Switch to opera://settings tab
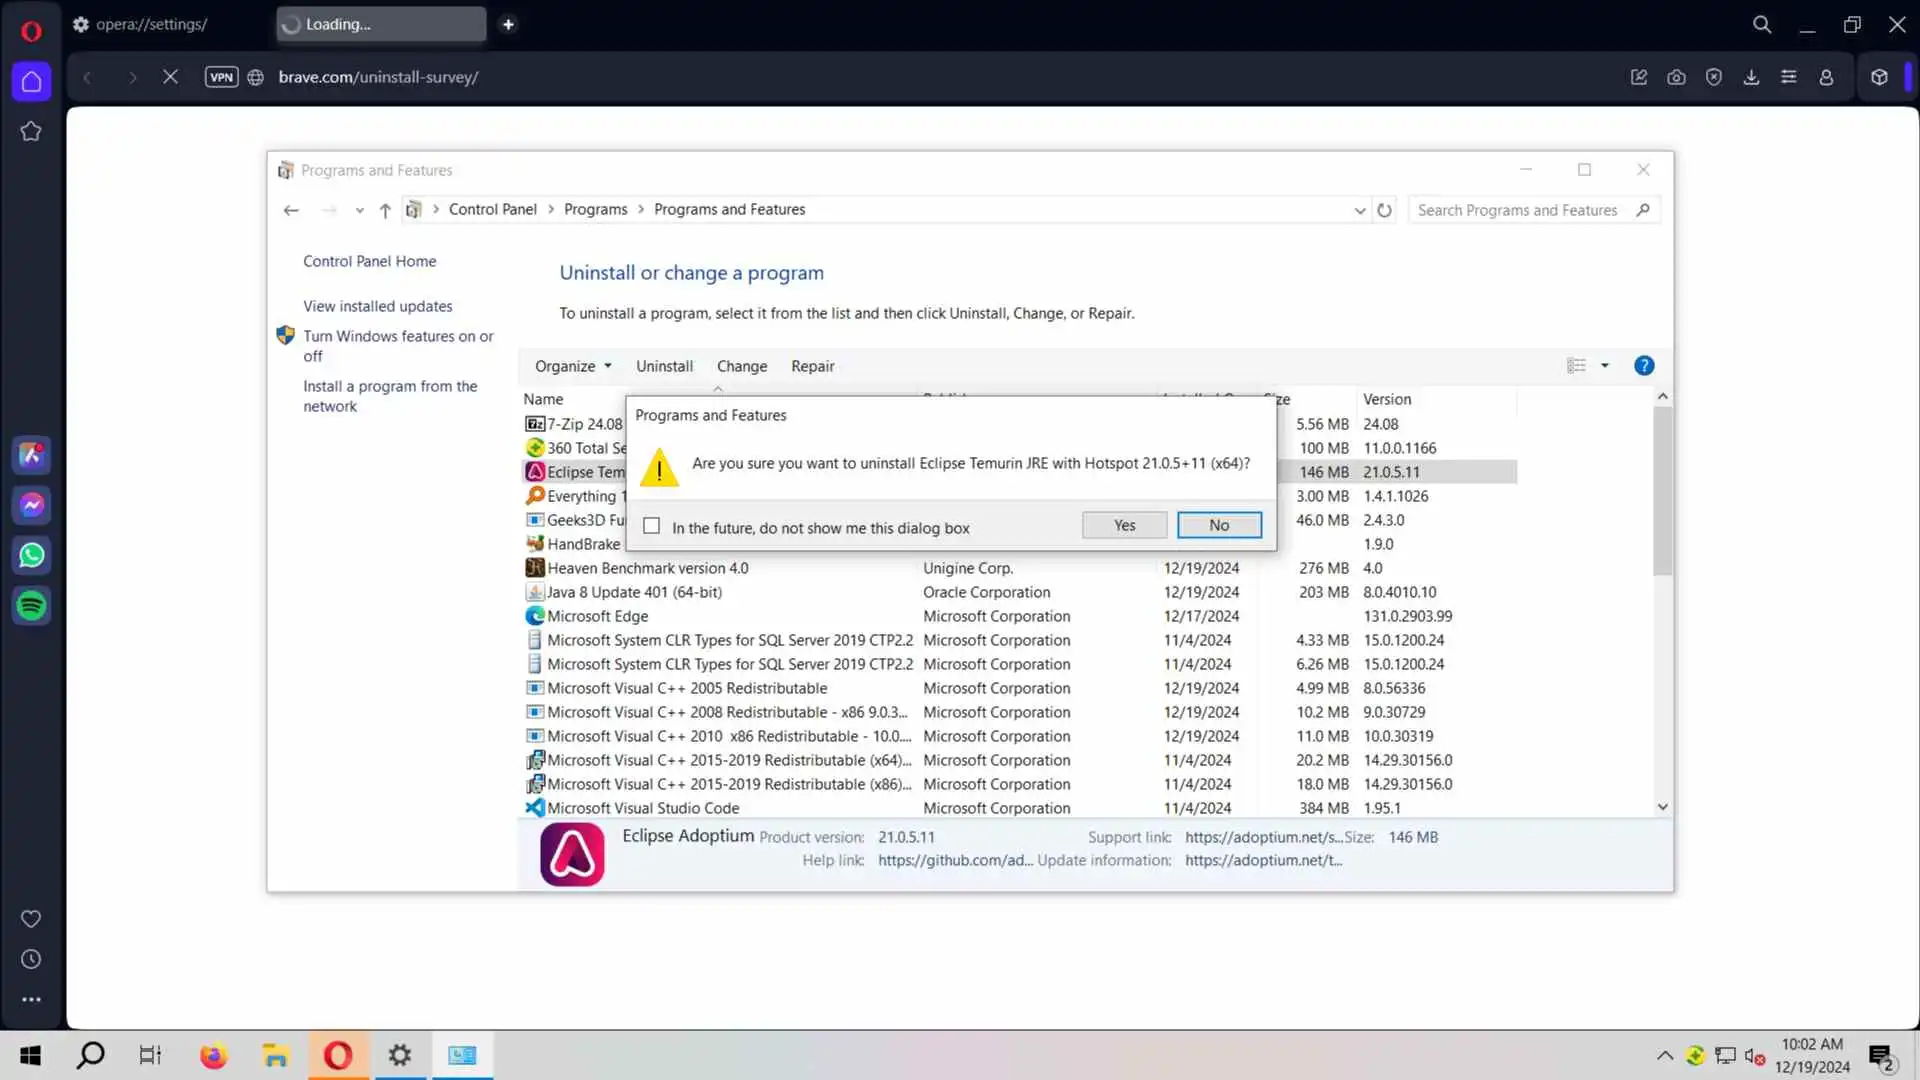1920x1080 pixels. pos(152,24)
